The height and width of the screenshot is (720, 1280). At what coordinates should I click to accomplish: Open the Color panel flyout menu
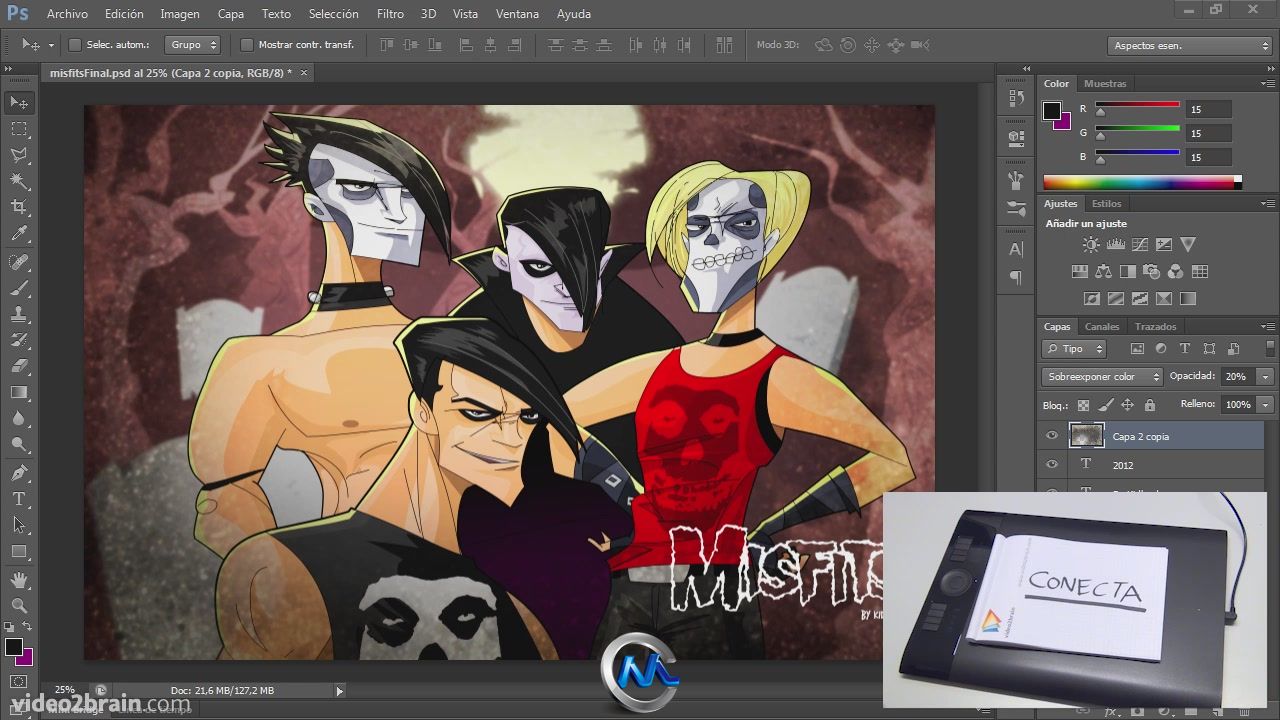point(1269,84)
